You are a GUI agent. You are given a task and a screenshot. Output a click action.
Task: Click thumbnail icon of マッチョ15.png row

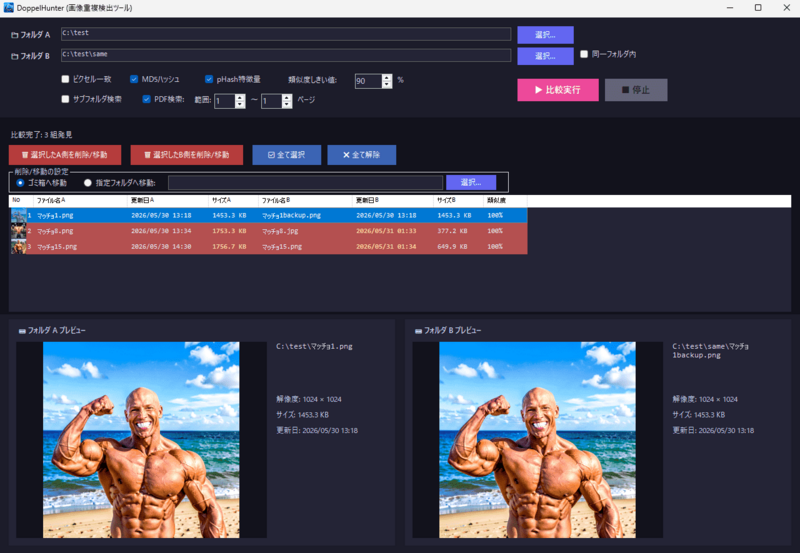18,246
